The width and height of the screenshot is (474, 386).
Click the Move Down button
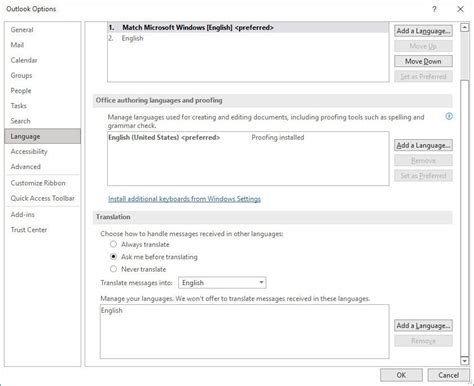423,61
